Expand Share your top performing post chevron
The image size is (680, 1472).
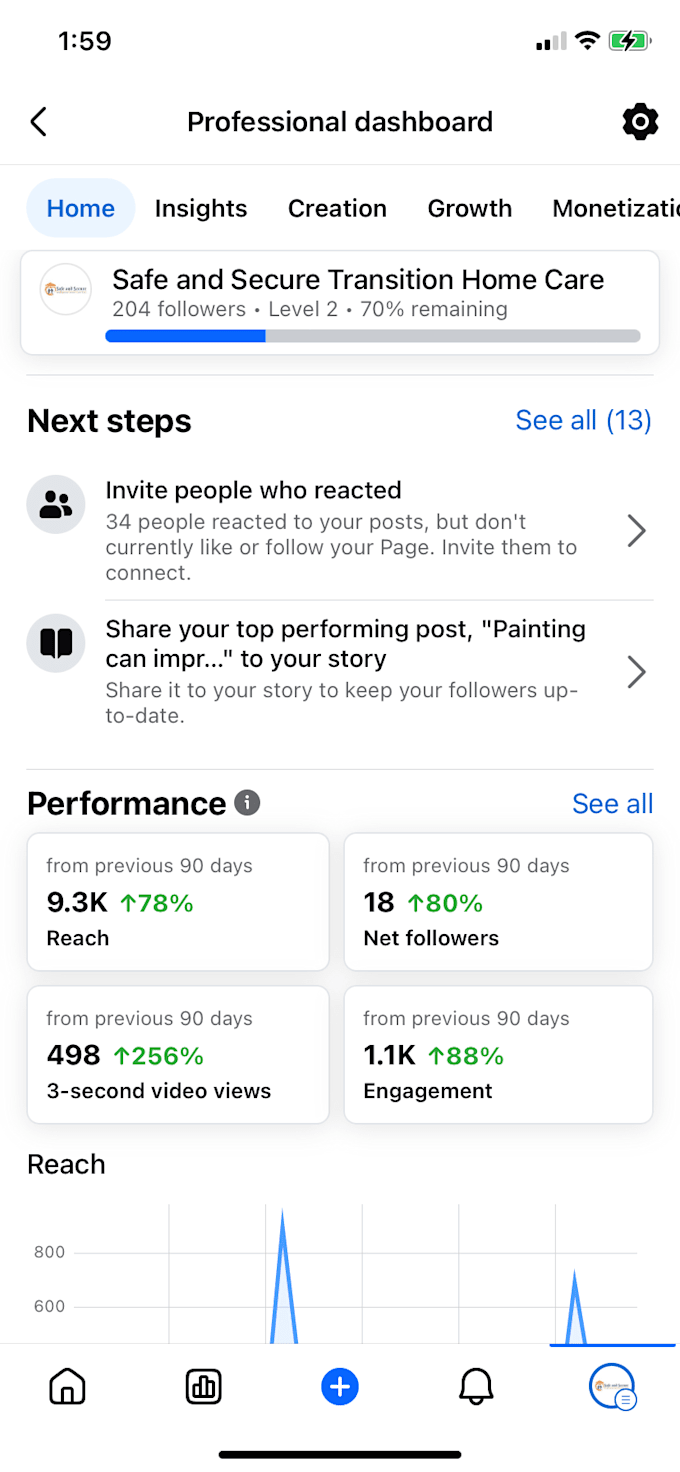(x=636, y=672)
